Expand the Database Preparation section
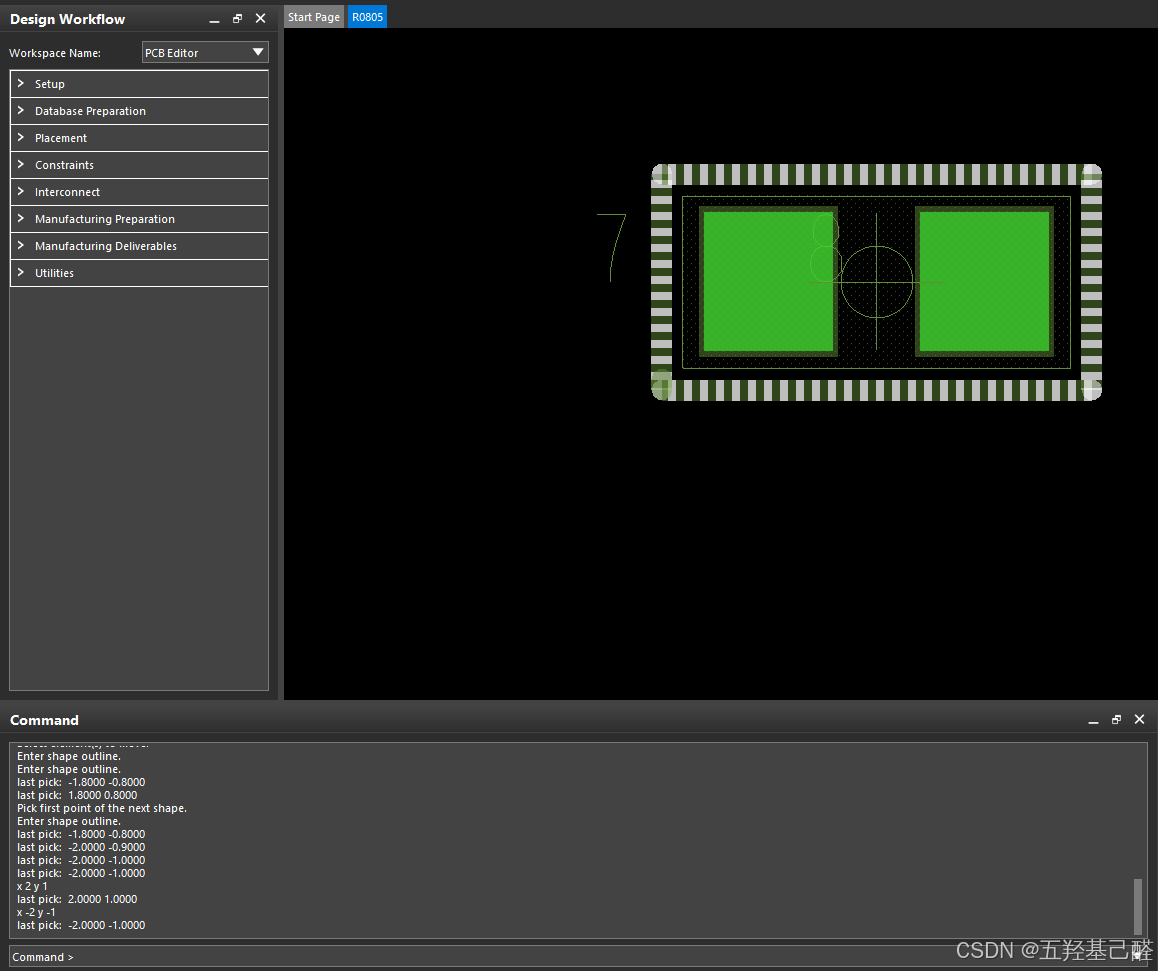The image size is (1158, 971). [x=139, y=111]
